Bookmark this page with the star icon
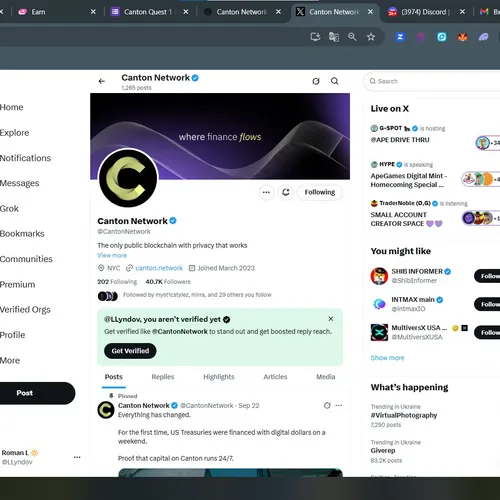Image resolution: width=500 pixels, height=500 pixels. tap(371, 37)
